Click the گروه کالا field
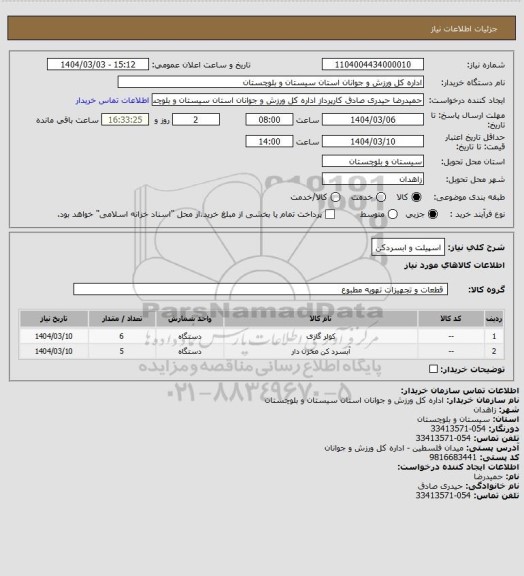The height and width of the screenshot is (576, 524). click(260, 289)
